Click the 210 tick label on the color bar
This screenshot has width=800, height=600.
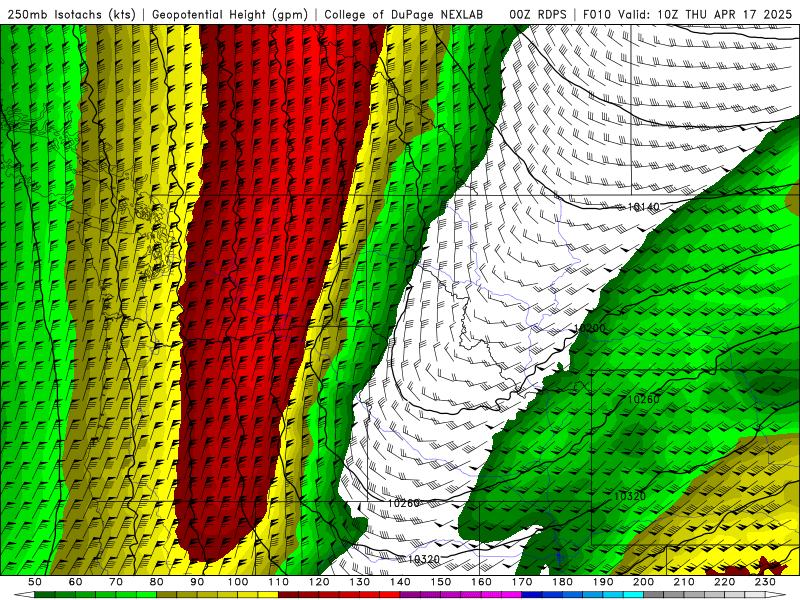point(684,582)
